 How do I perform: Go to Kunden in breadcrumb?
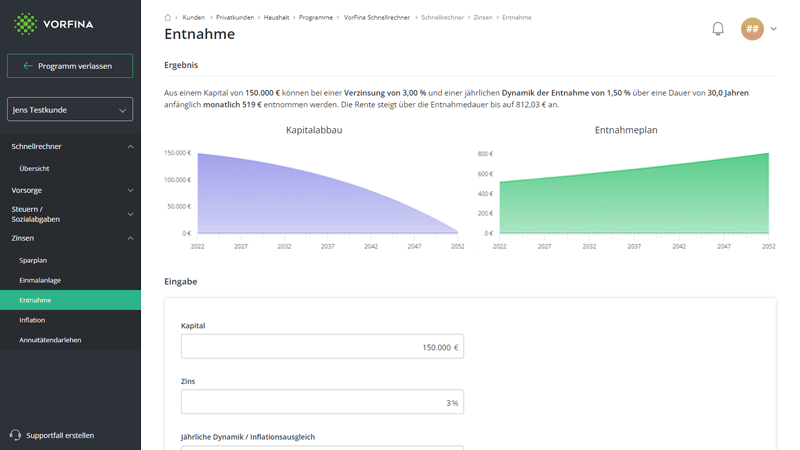tap(193, 17)
